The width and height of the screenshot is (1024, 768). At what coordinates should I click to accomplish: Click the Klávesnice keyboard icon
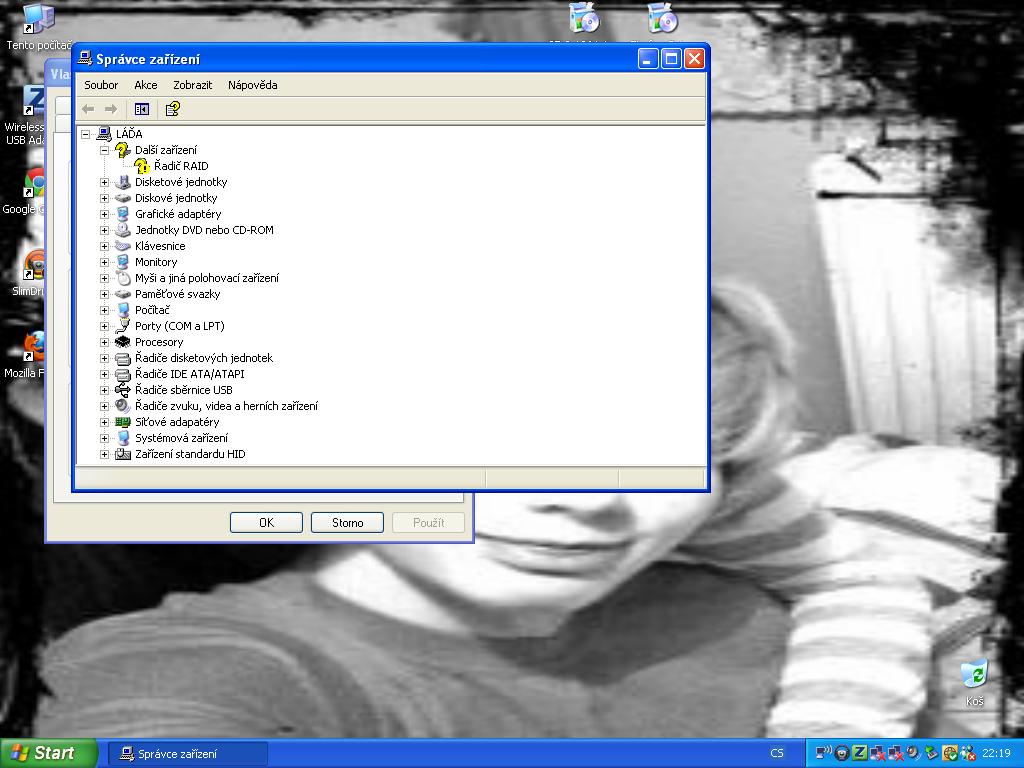(x=123, y=246)
